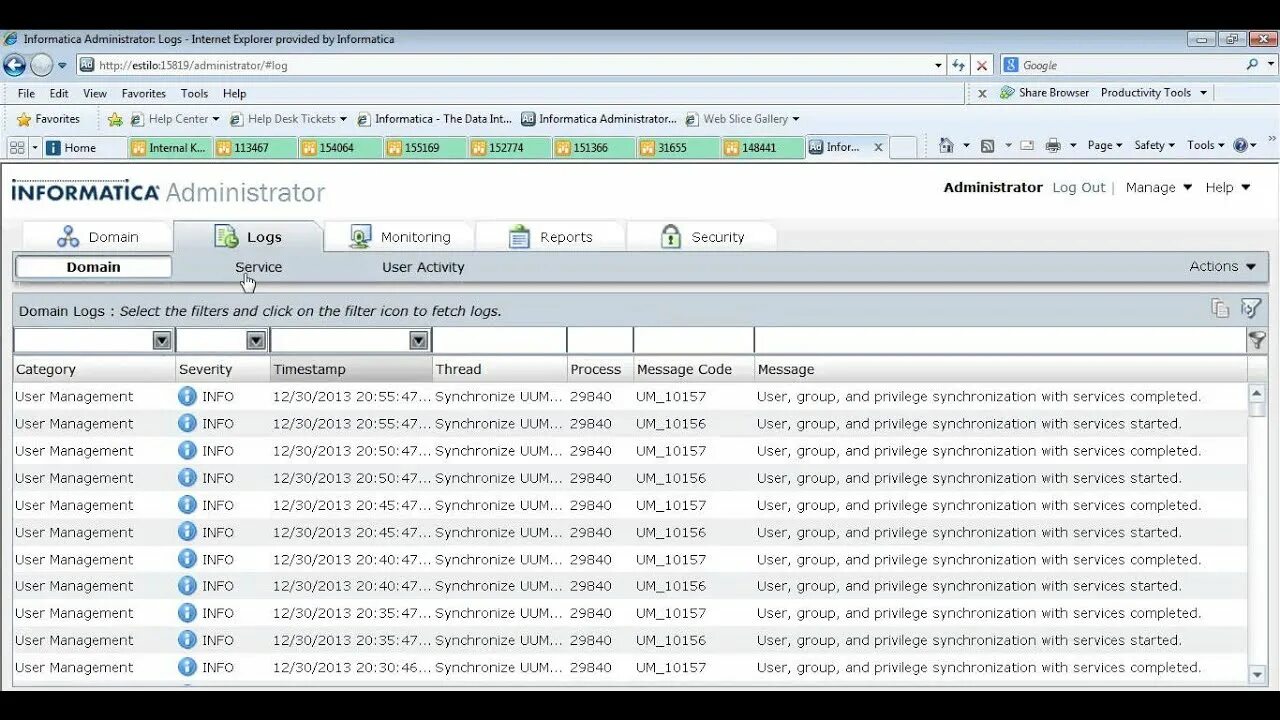Click INFO icon in the first UM_10157 row
This screenshot has height=720, width=1280.
187,396
